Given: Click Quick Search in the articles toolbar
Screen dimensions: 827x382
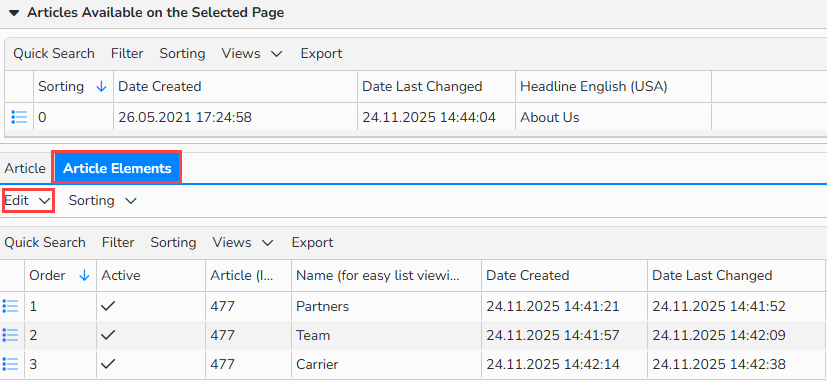Looking at the screenshot, I should (54, 54).
